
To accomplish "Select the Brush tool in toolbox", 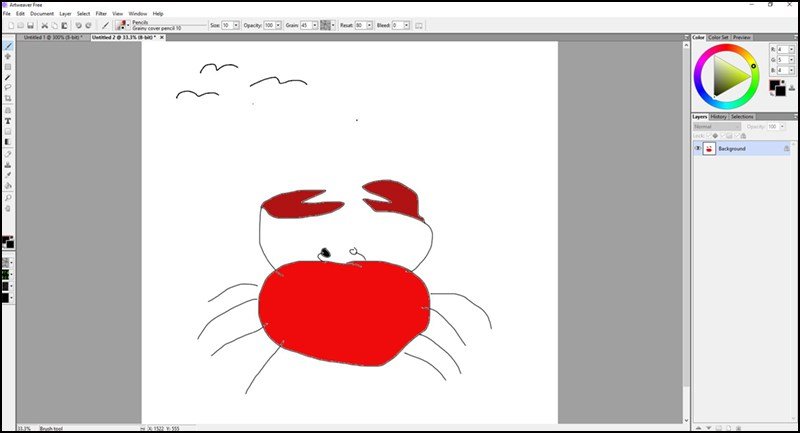I will (x=8, y=45).
